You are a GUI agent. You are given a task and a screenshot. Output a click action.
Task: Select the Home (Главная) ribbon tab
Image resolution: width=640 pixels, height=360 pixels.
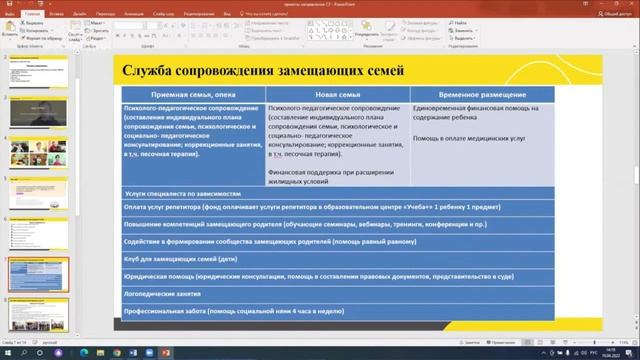click(32, 14)
